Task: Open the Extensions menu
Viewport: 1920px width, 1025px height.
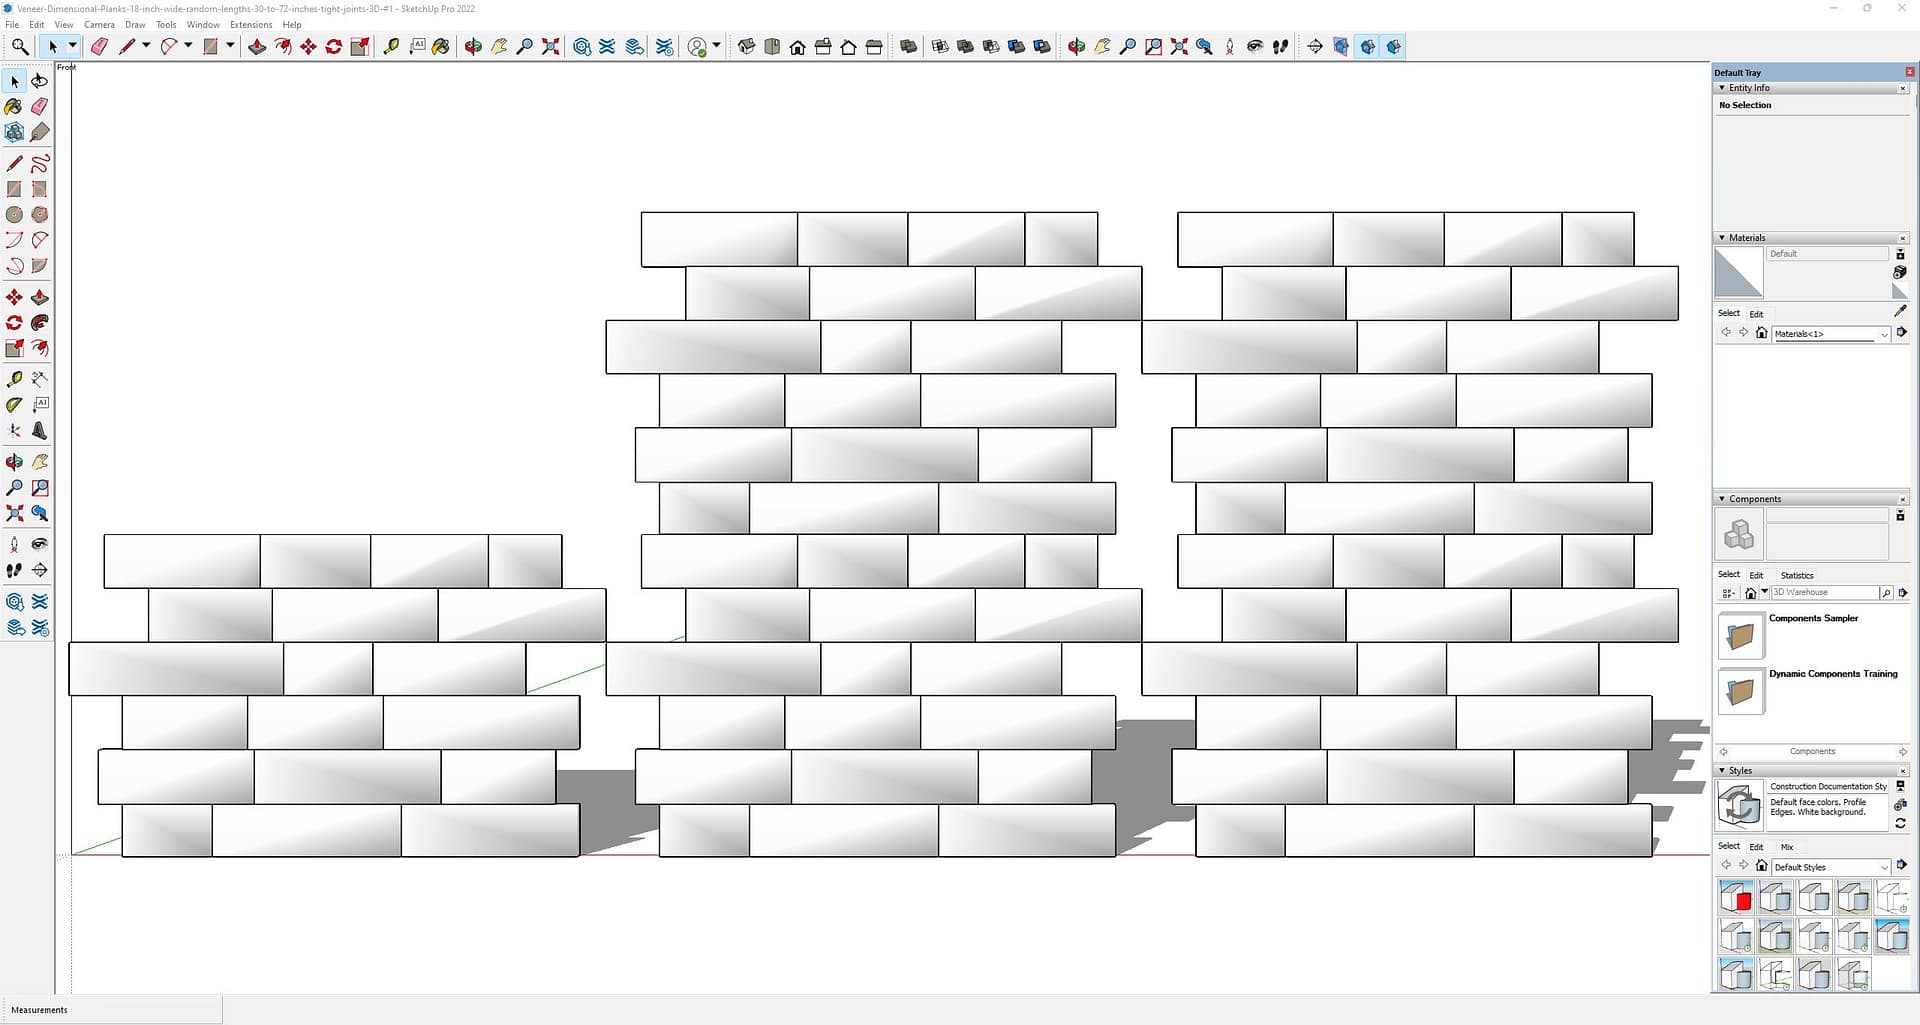Action: pos(250,25)
